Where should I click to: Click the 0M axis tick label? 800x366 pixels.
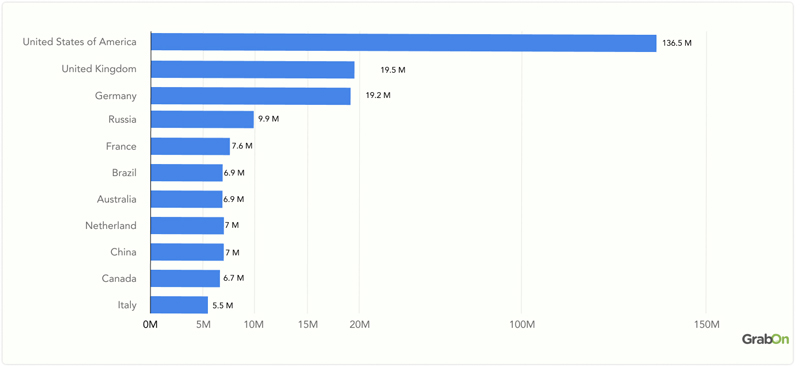(150, 325)
